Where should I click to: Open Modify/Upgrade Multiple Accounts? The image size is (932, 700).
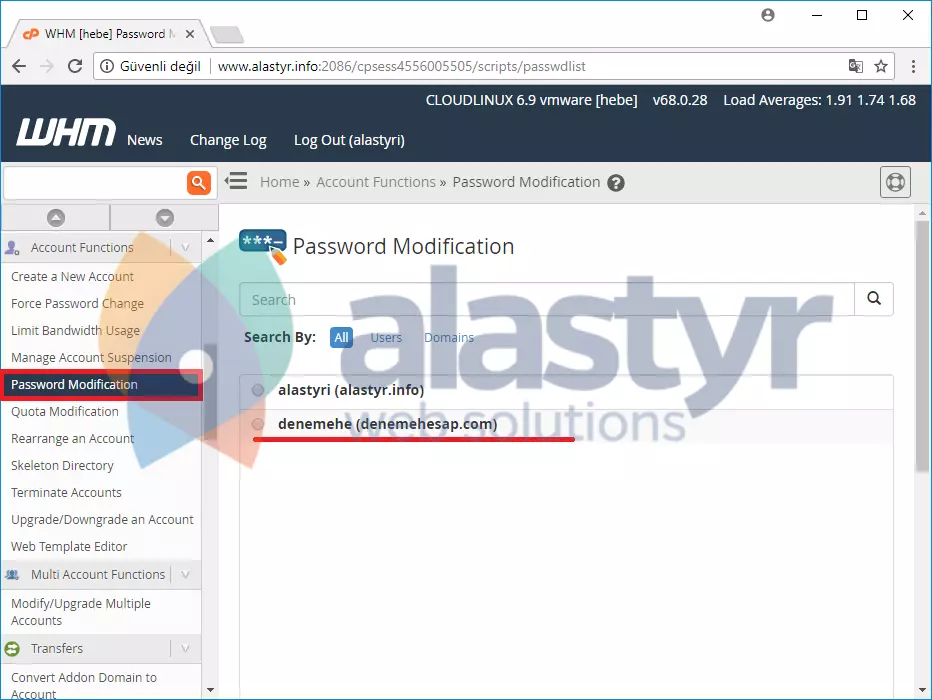click(x=81, y=611)
